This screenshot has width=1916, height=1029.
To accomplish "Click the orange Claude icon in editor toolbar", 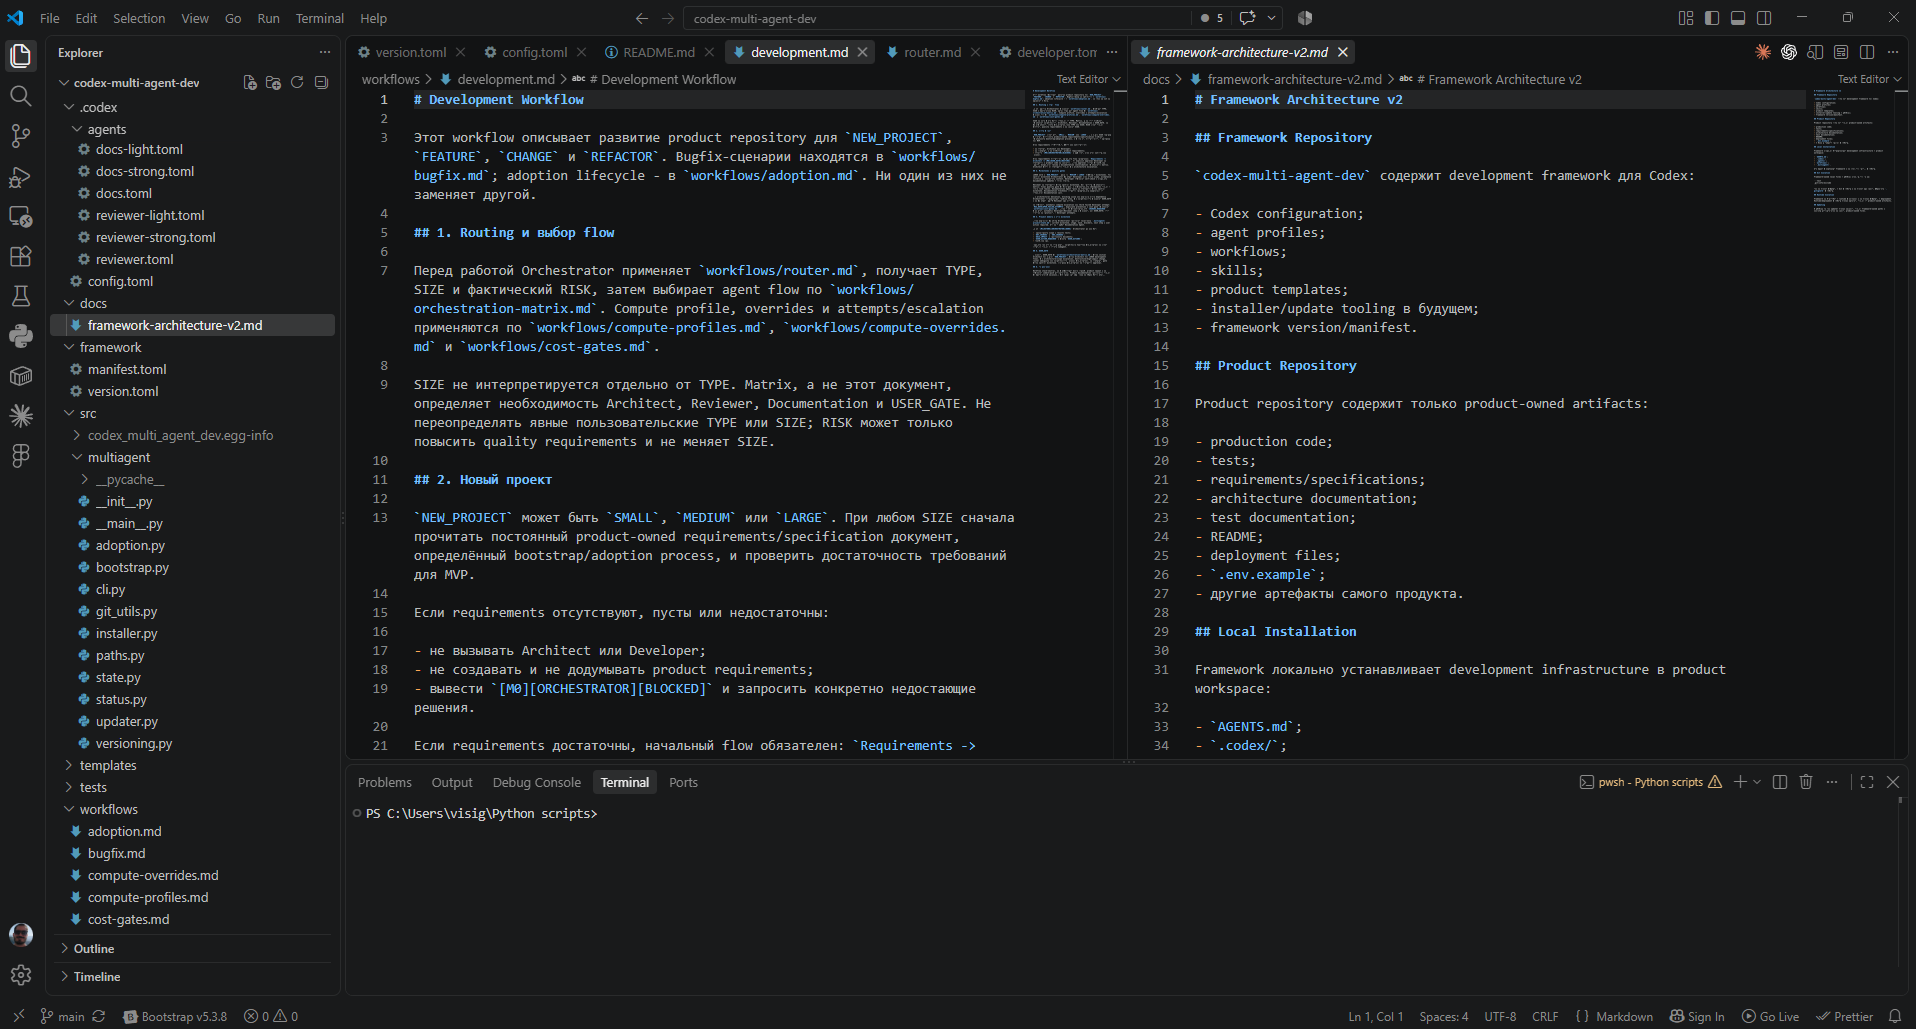I will click(1763, 52).
